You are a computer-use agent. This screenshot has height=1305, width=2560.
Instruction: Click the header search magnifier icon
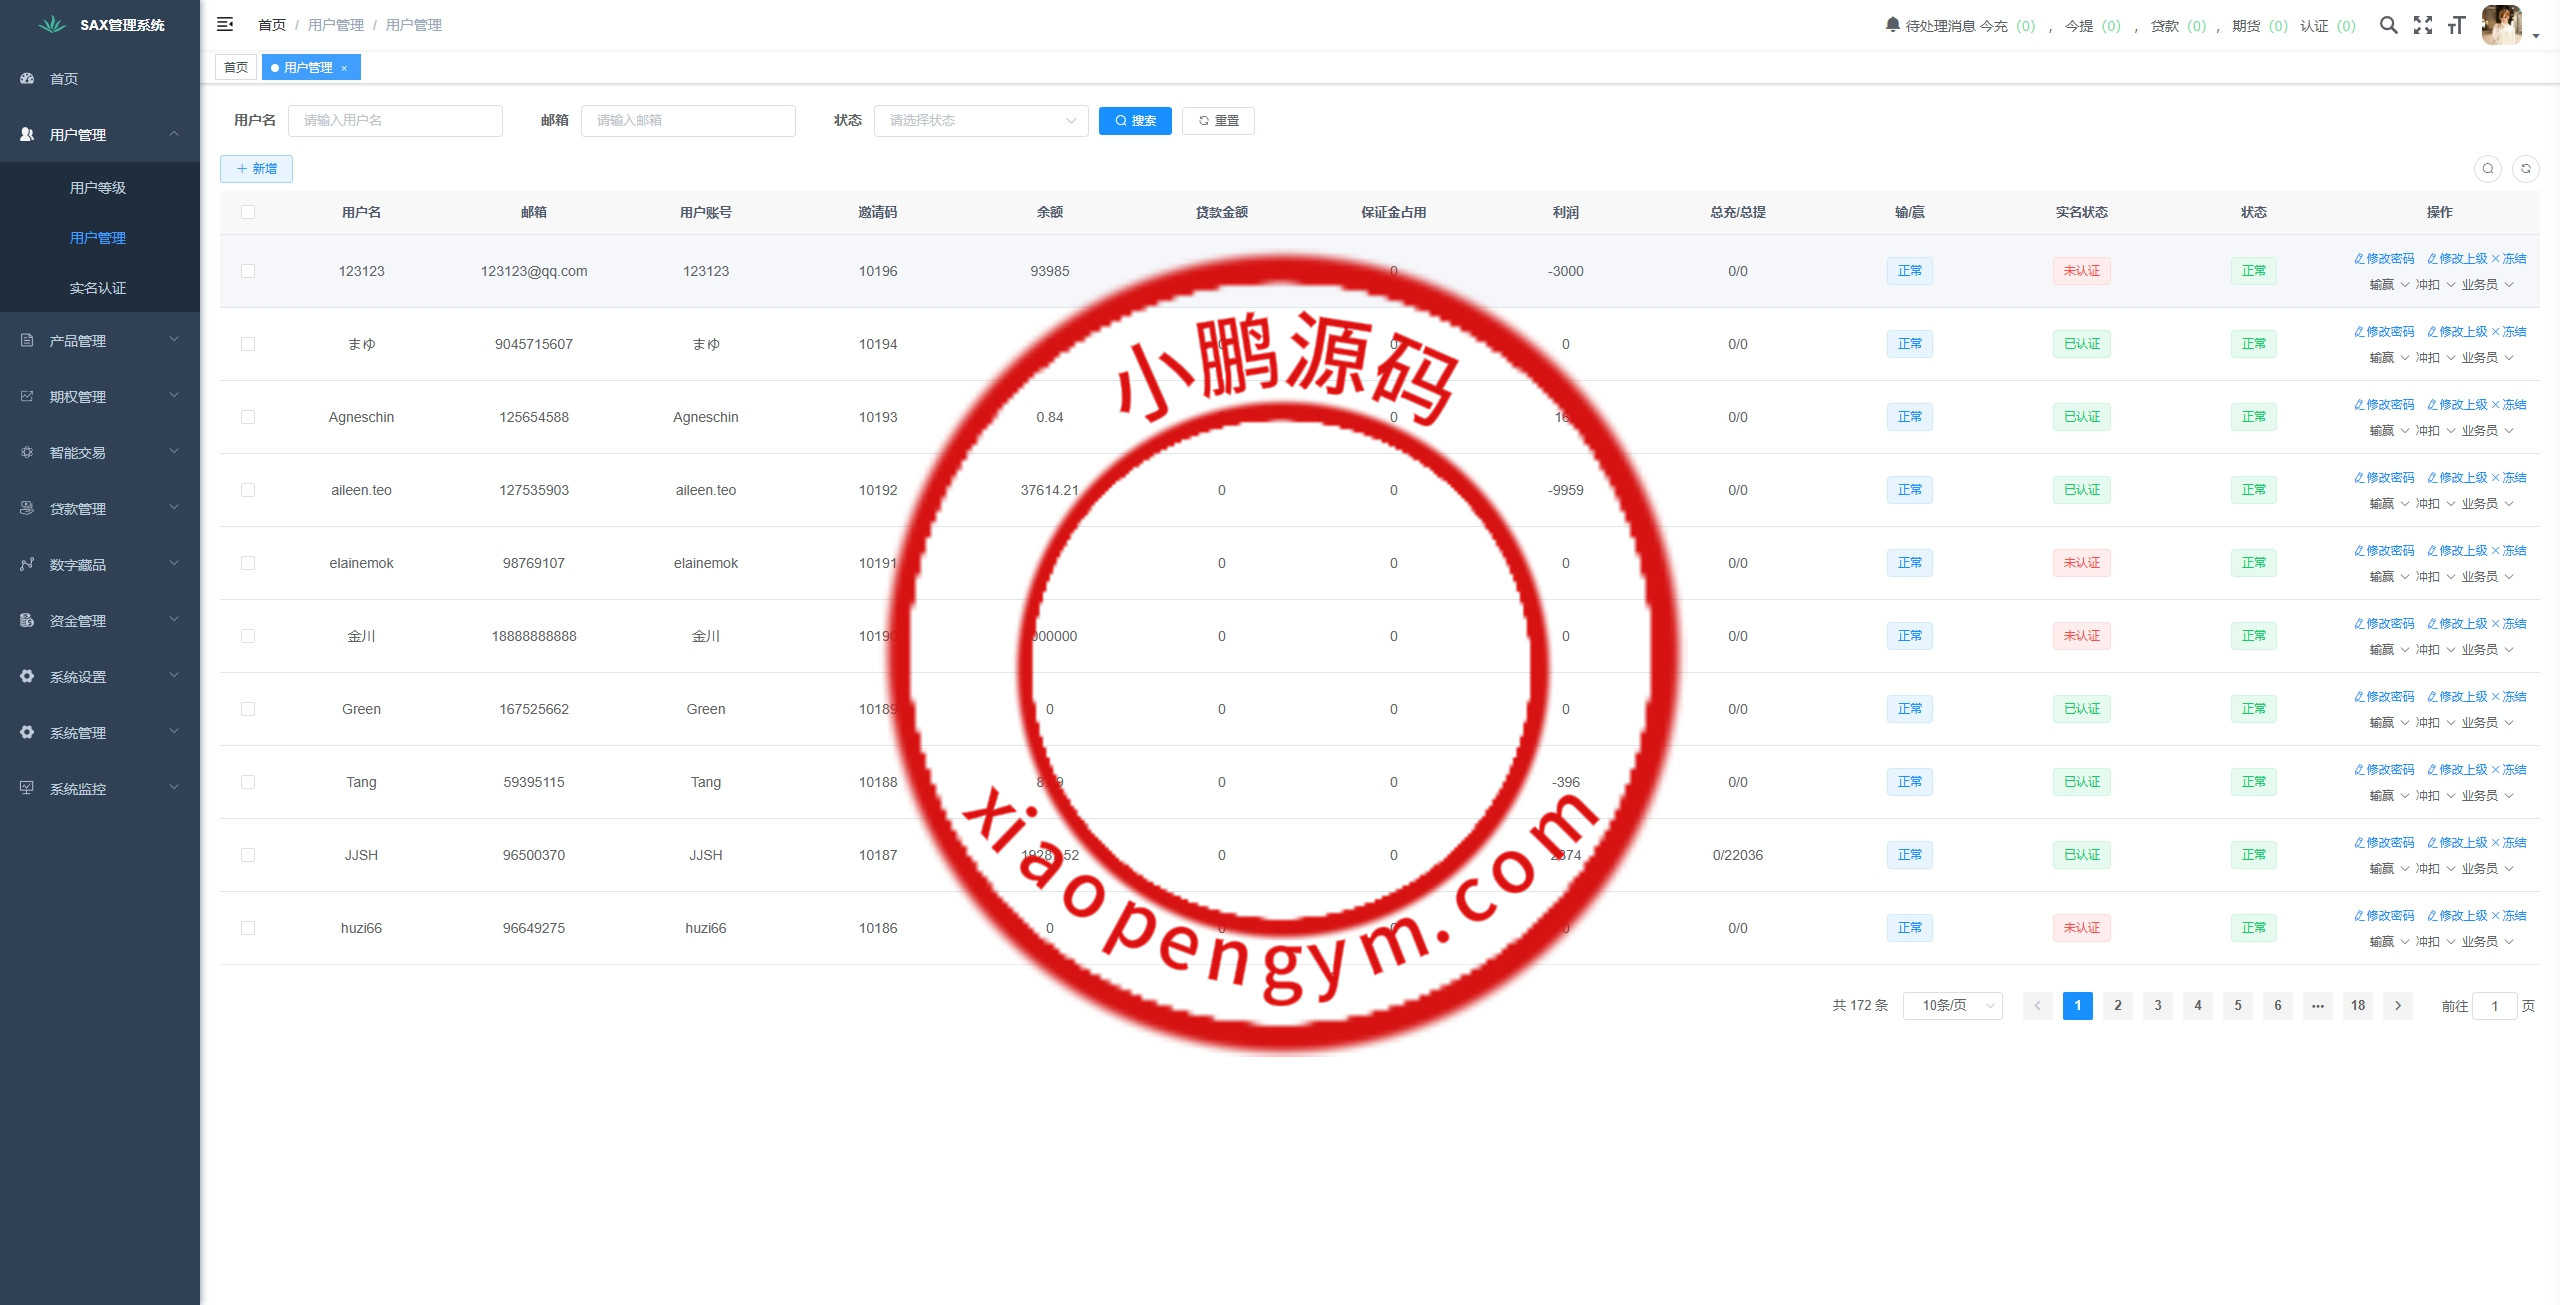click(2388, 25)
